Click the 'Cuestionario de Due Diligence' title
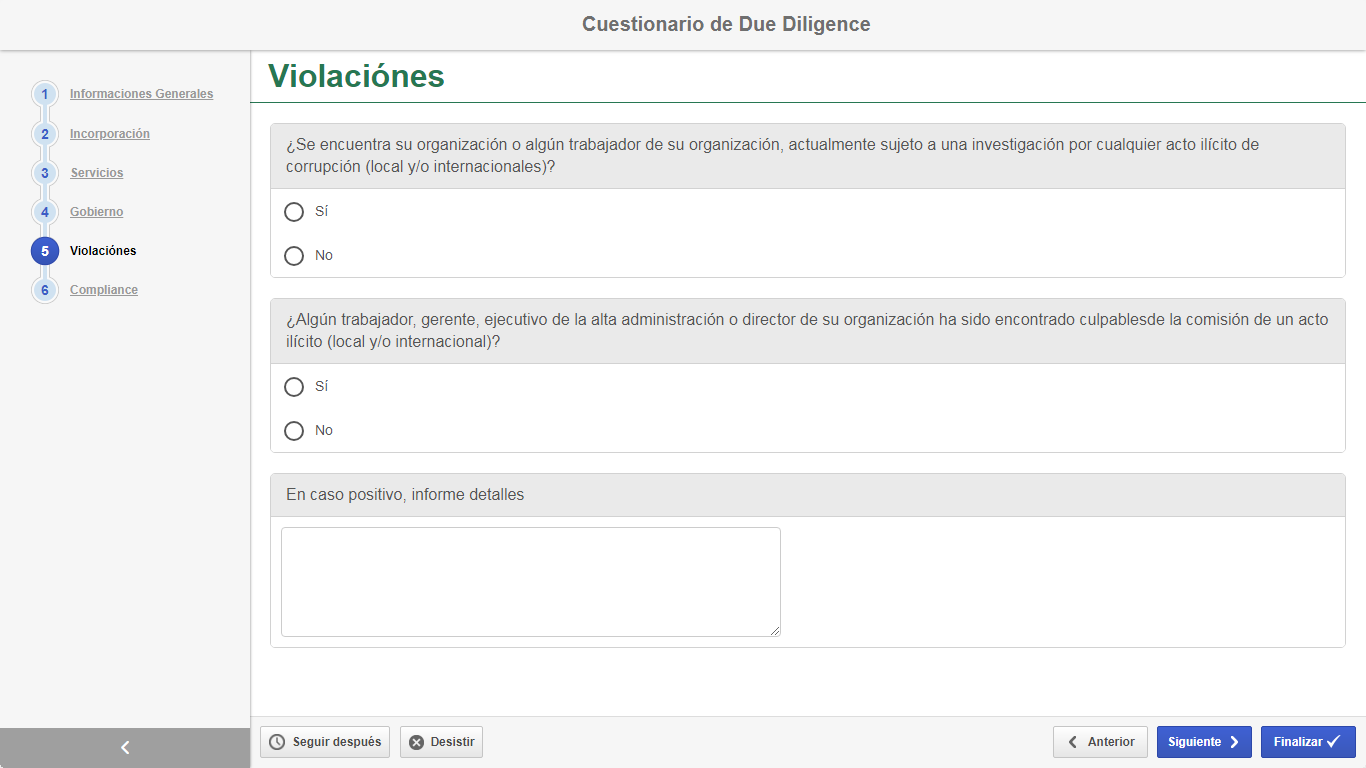Screen dimensions: 1366x768 pos(726,24)
